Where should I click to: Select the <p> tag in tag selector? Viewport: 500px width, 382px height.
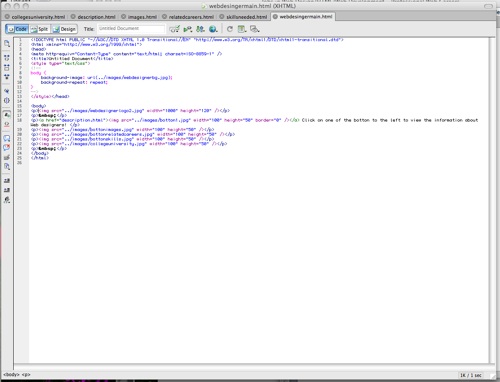[x=26, y=375]
